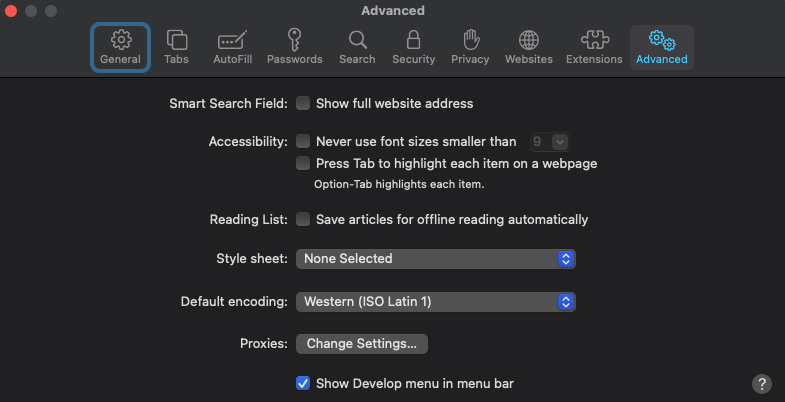The height and width of the screenshot is (402, 785).
Task: Go to the Privacy hand tab
Action: pos(470,48)
